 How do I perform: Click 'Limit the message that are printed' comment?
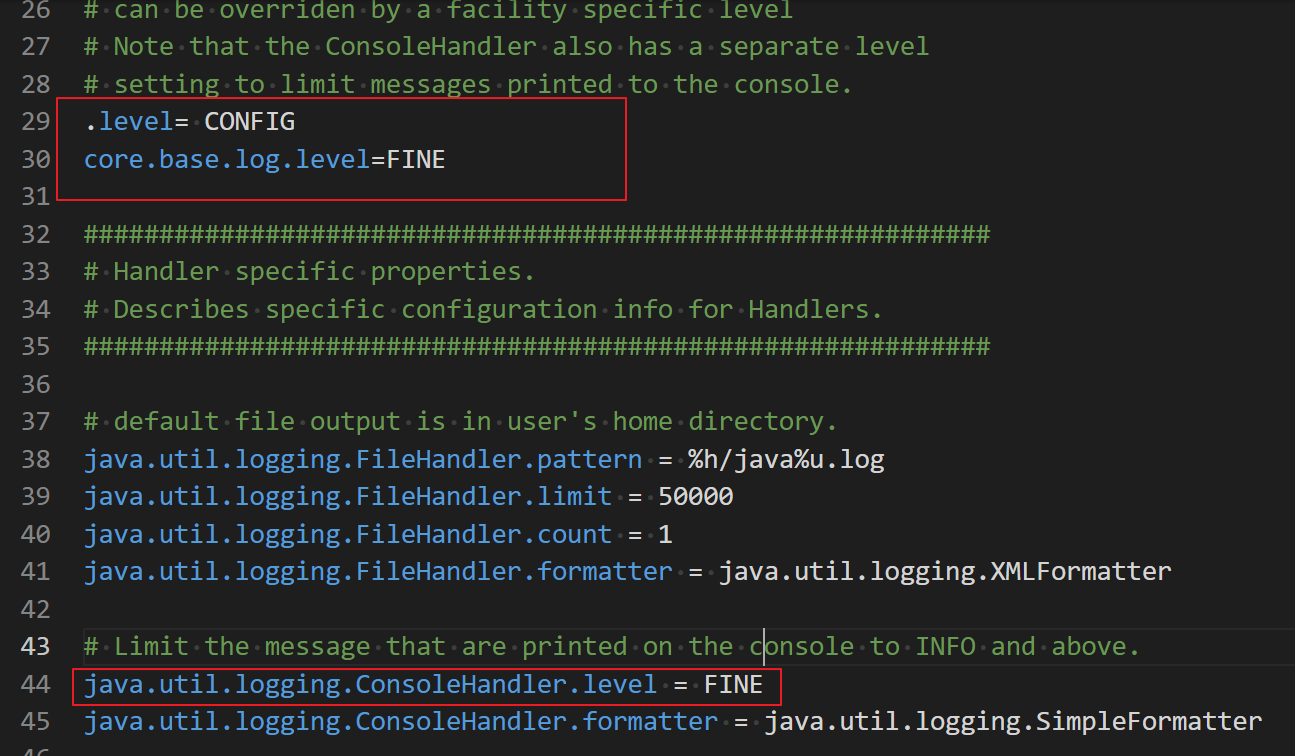coord(612,647)
